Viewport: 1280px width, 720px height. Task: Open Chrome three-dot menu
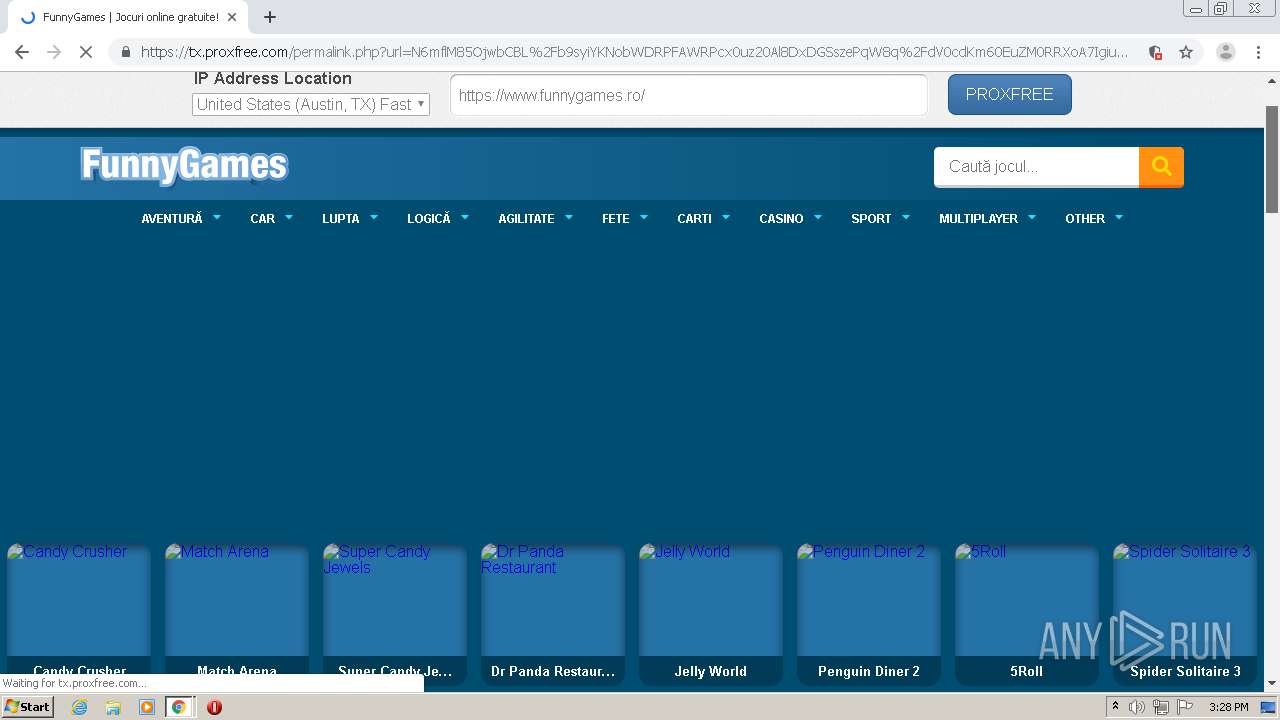pyautogui.click(x=1258, y=52)
